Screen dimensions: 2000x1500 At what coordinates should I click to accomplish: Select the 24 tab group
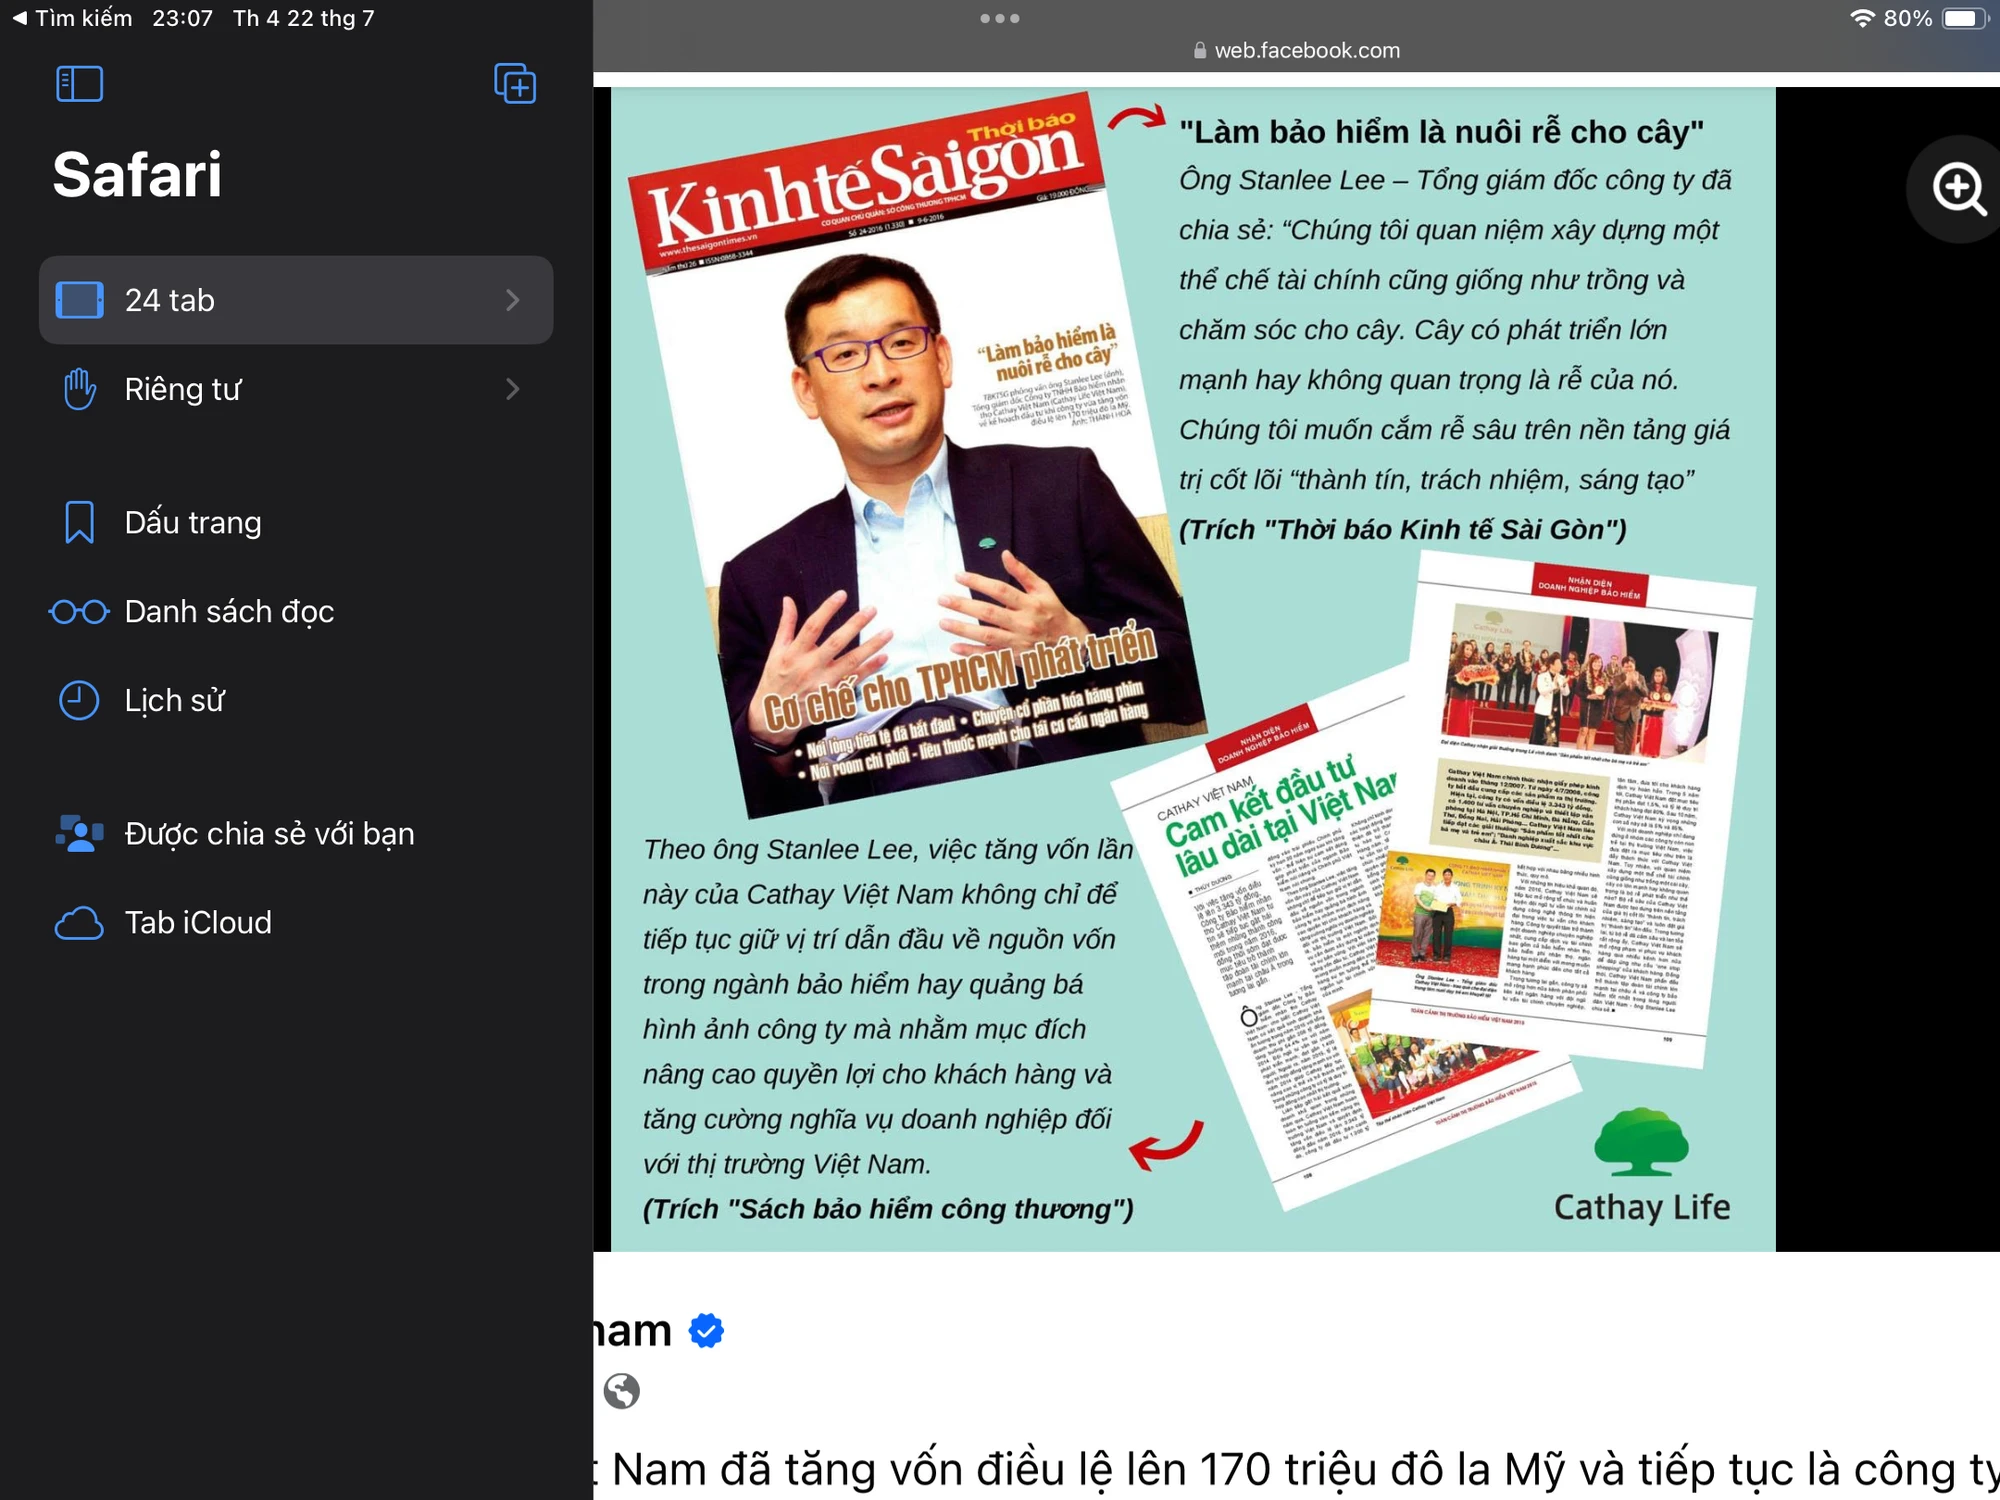tap(296, 300)
